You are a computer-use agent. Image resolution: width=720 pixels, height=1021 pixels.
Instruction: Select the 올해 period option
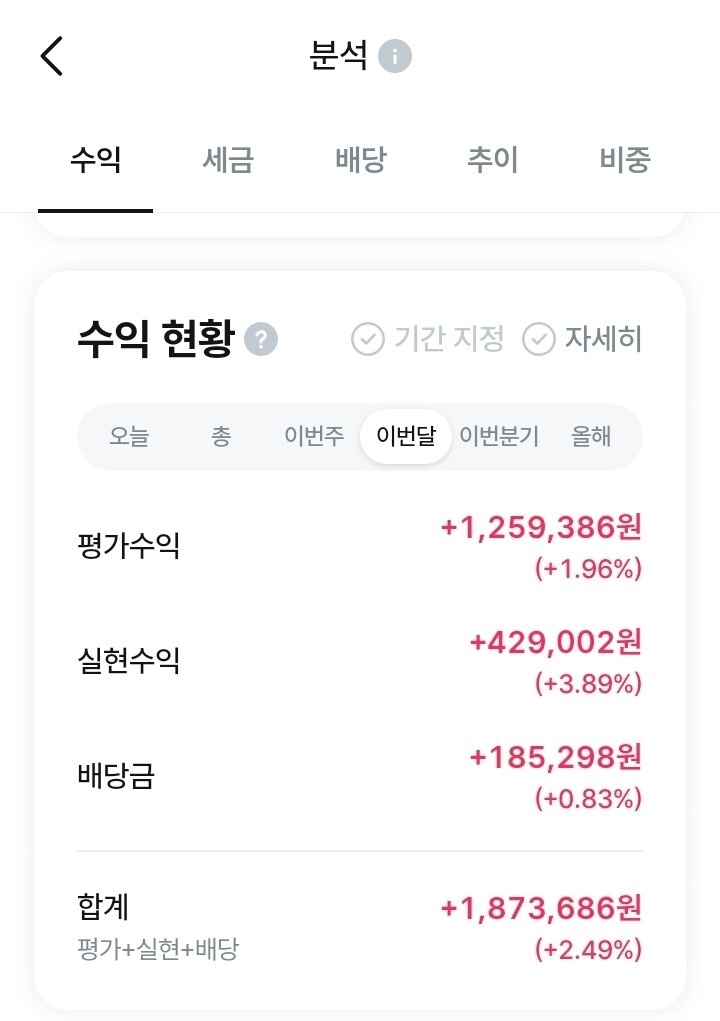(591, 436)
